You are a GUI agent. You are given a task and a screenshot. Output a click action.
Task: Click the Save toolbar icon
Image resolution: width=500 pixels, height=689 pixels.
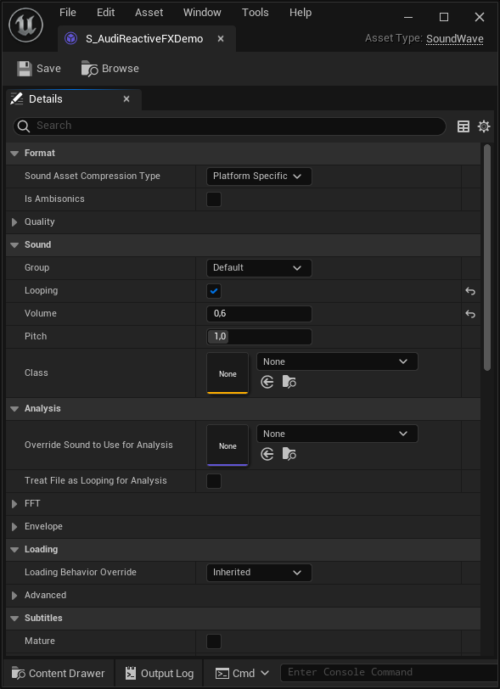(x=24, y=69)
